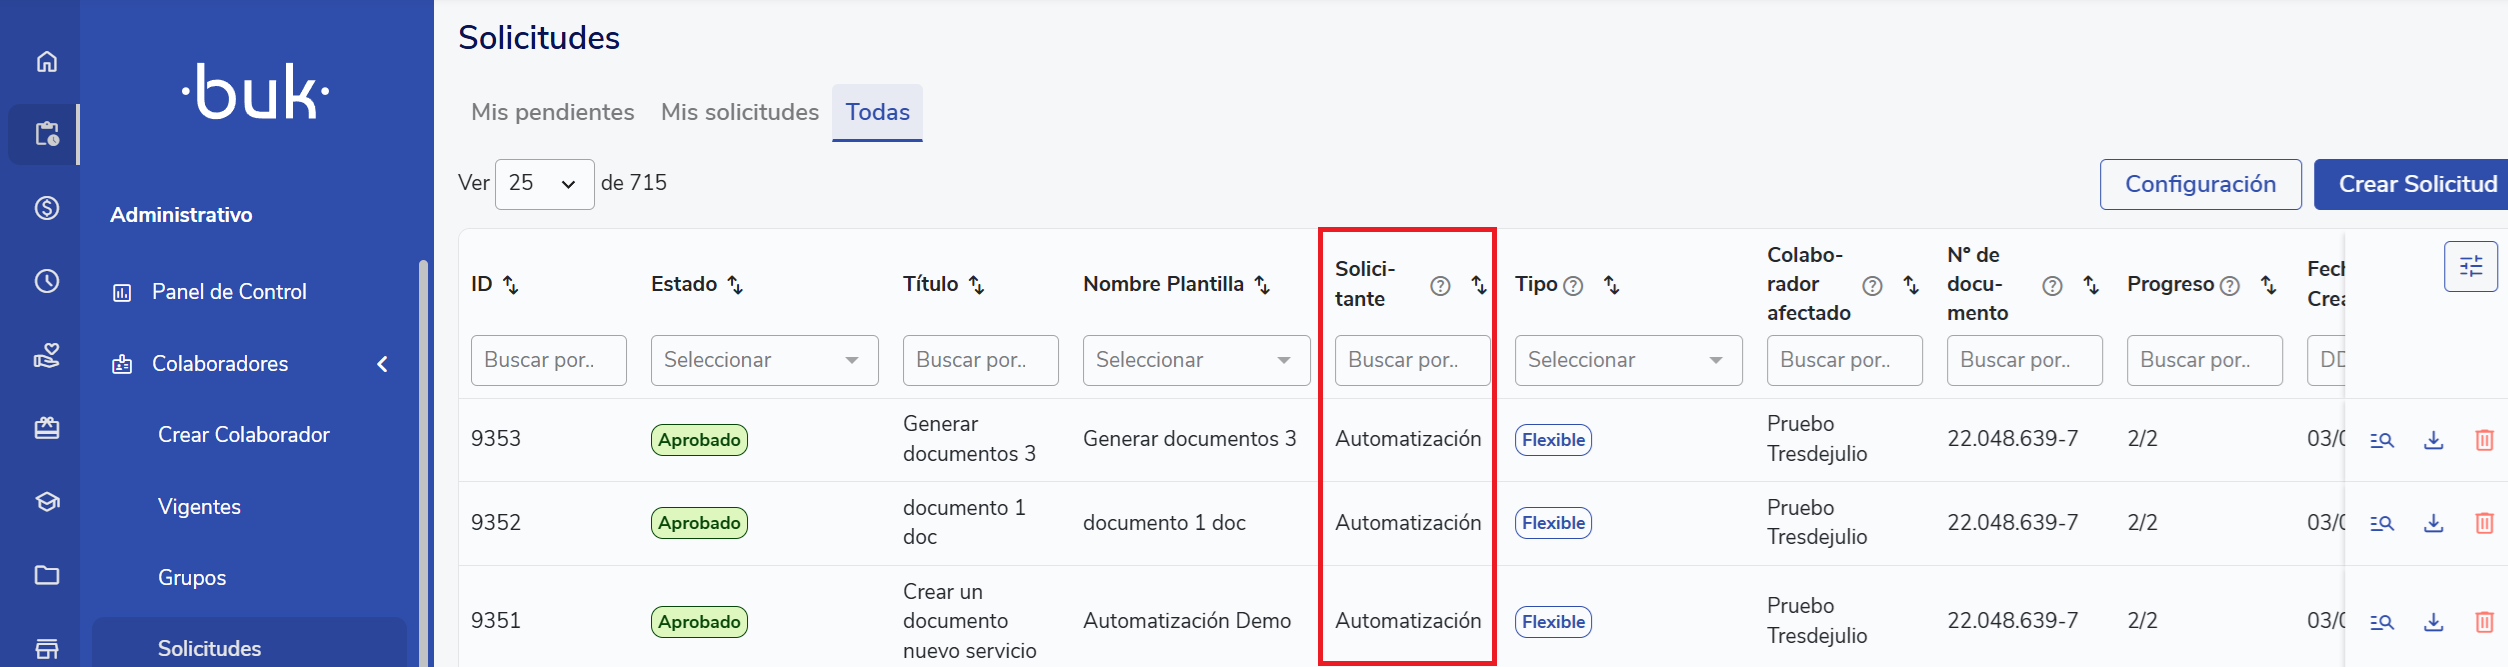
Task: Click the Solicitante search input field
Action: click(x=1411, y=360)
